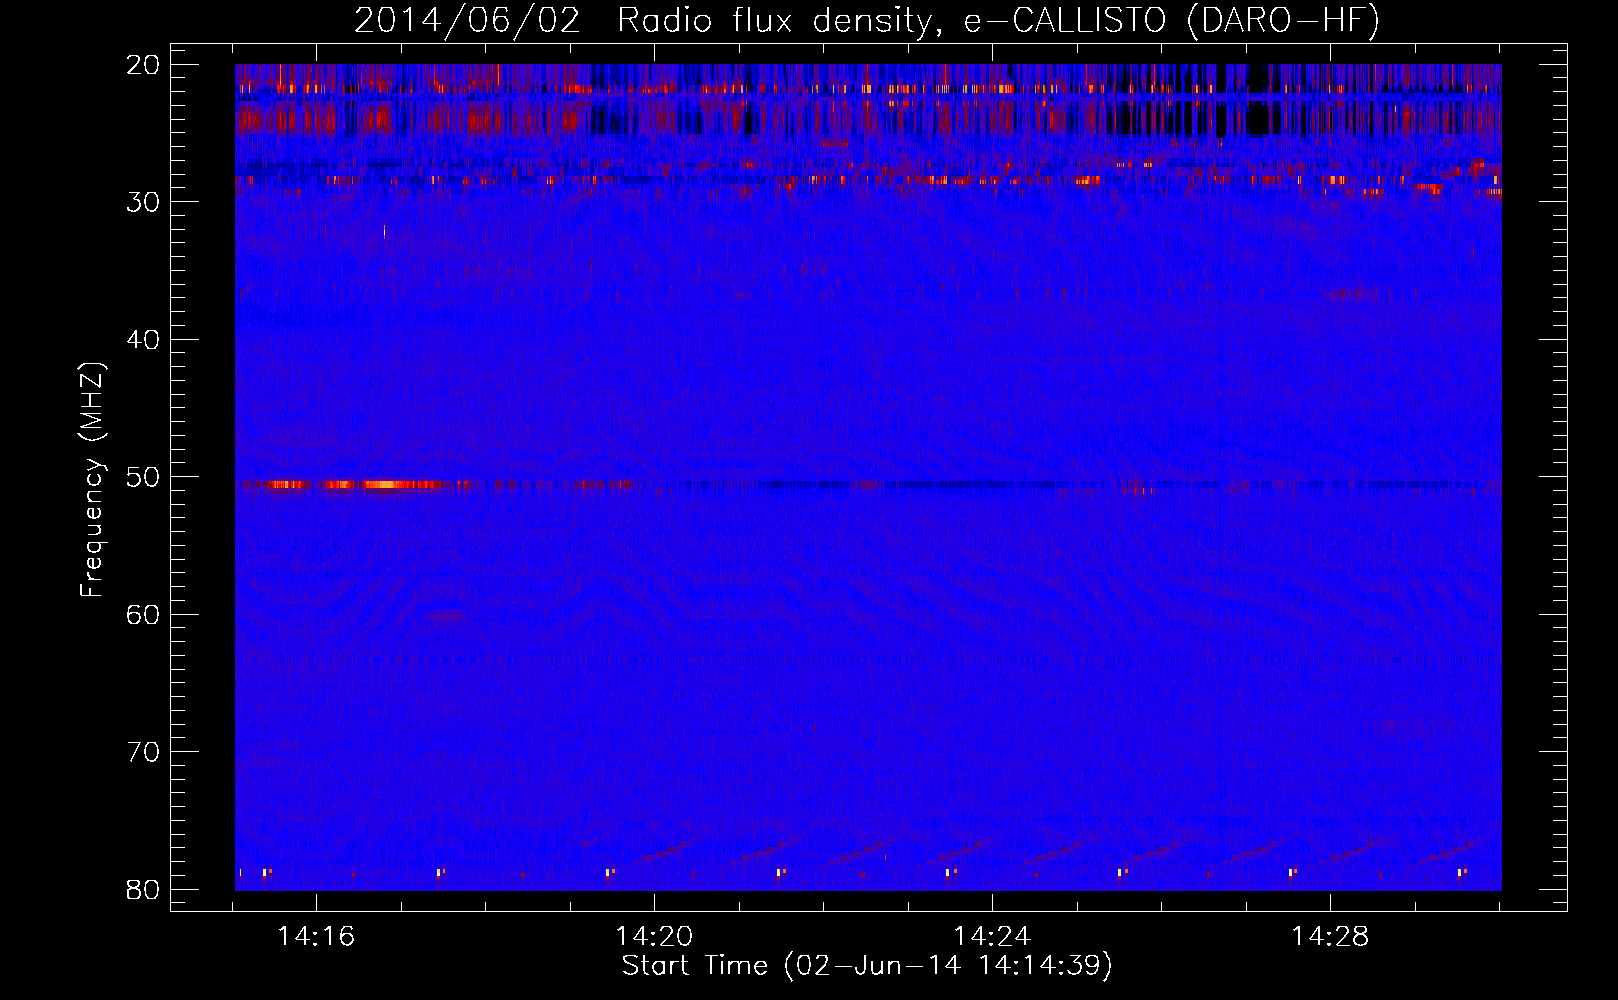Select the 40 frequency tick label
This screenshot has height=1000, width=1618.
pos(143,340)
